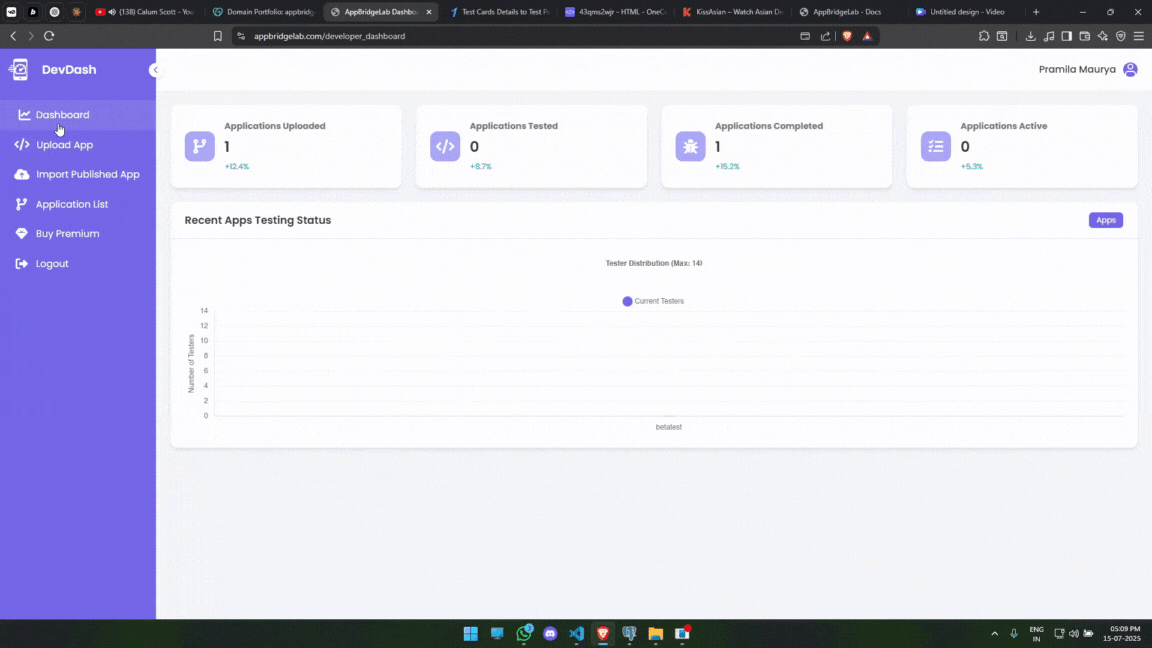Click the address bar URL field
Image resolution: width=1152 pixels, height=648 pixels.
point(514,36)
